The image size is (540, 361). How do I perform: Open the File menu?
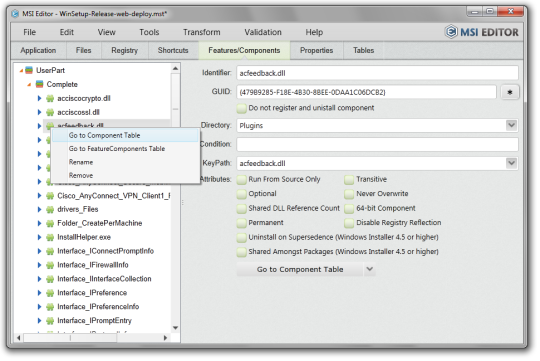[x=30, y=32]
